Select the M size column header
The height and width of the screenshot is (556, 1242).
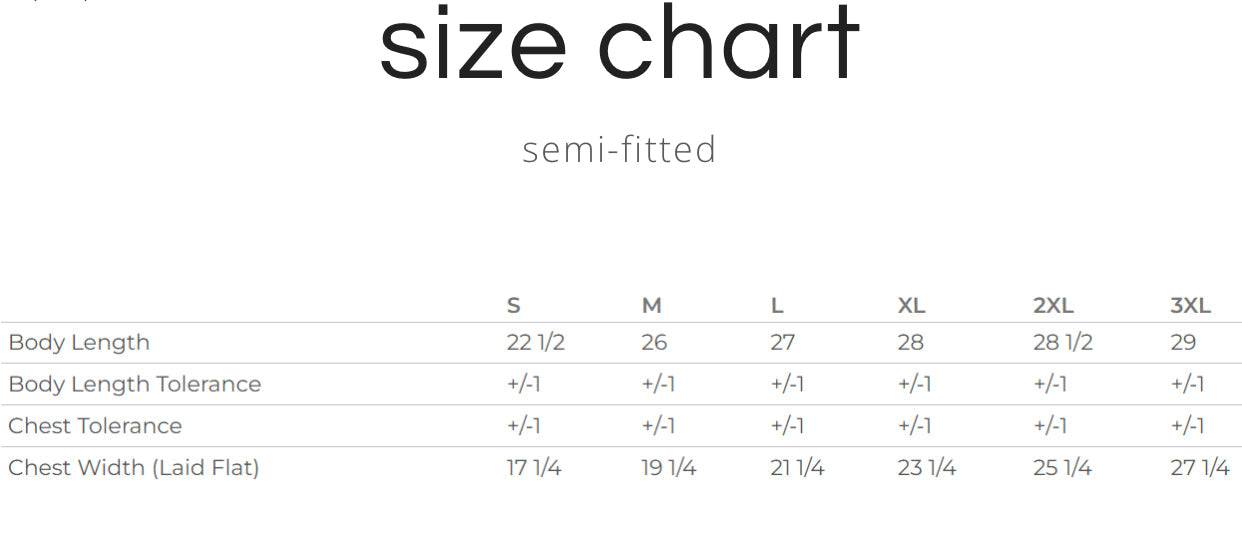(x=652, y=306)
